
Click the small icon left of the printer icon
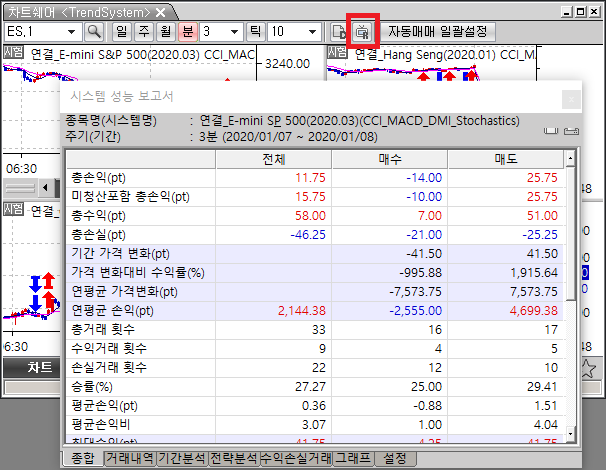[551, 131]
